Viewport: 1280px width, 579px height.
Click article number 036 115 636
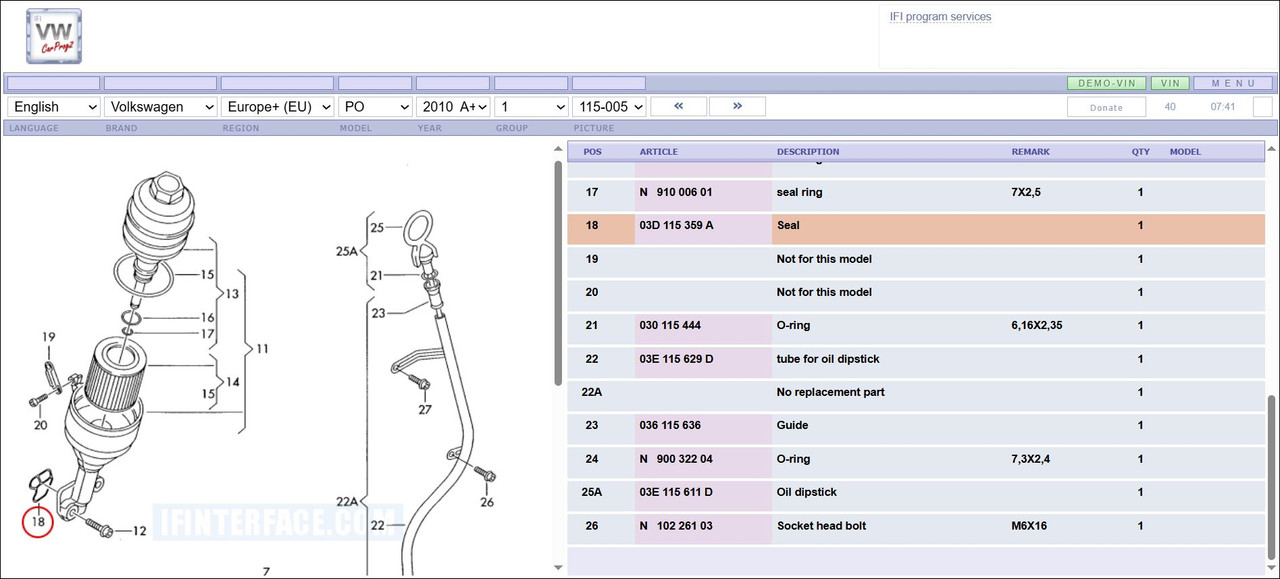point(670,426)
